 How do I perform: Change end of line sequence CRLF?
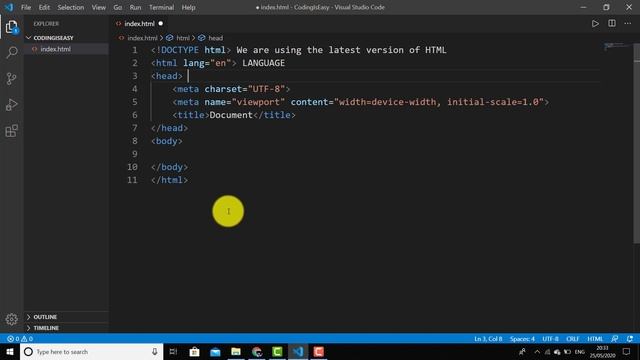573,339
